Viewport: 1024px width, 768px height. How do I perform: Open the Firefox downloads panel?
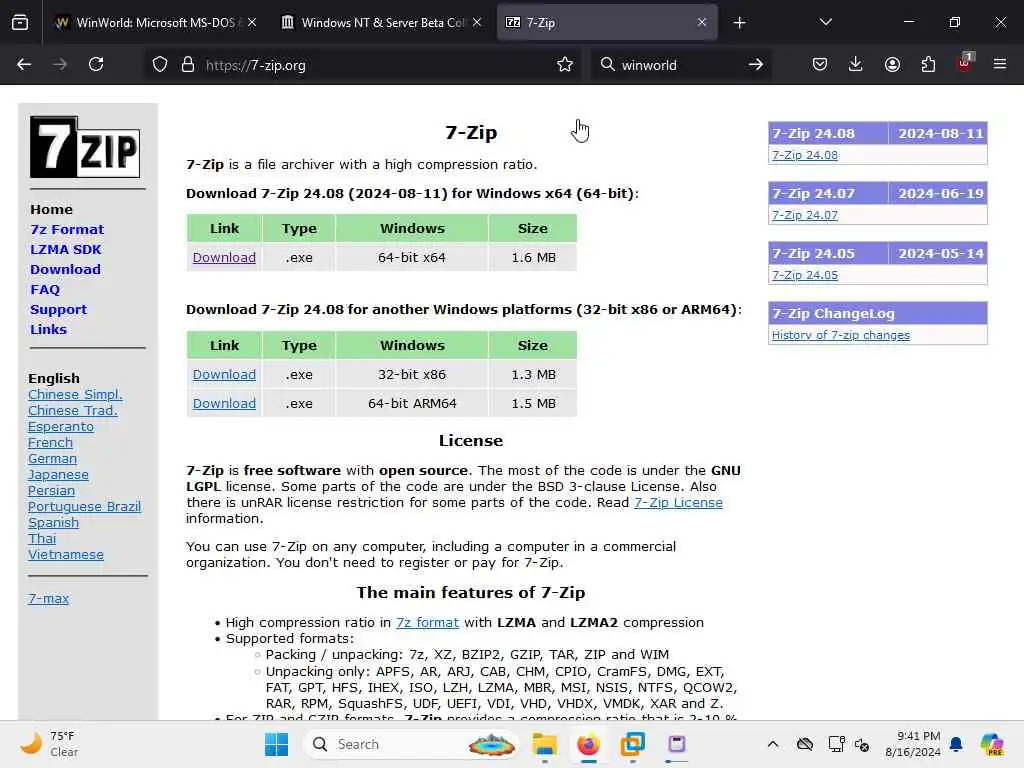[856, 65]
